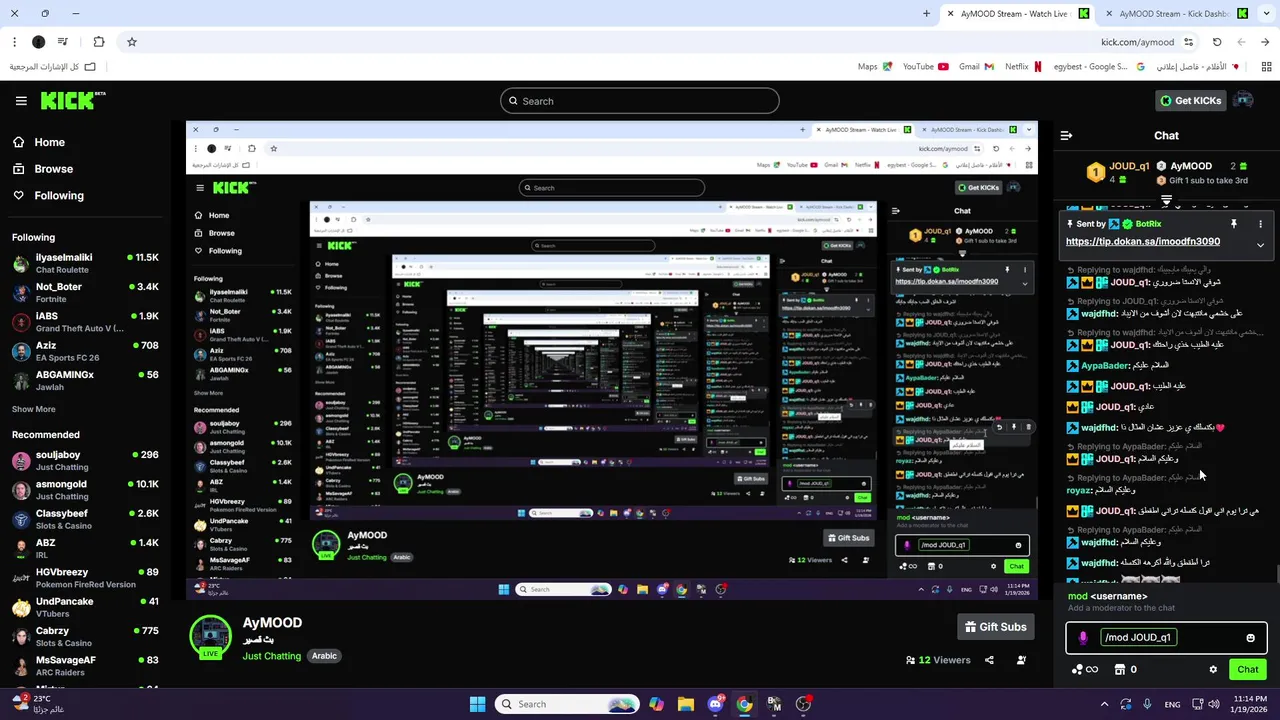Share the stream using the share icon
This screenshot has width=1280, height=720.
[989, 660]
